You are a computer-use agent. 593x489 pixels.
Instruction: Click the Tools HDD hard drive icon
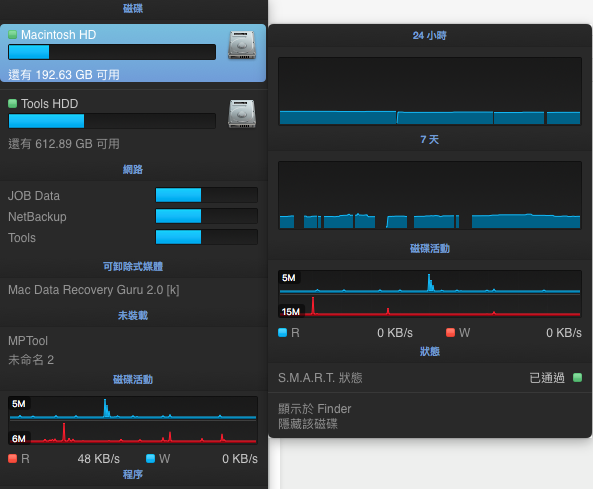point(242,113)
